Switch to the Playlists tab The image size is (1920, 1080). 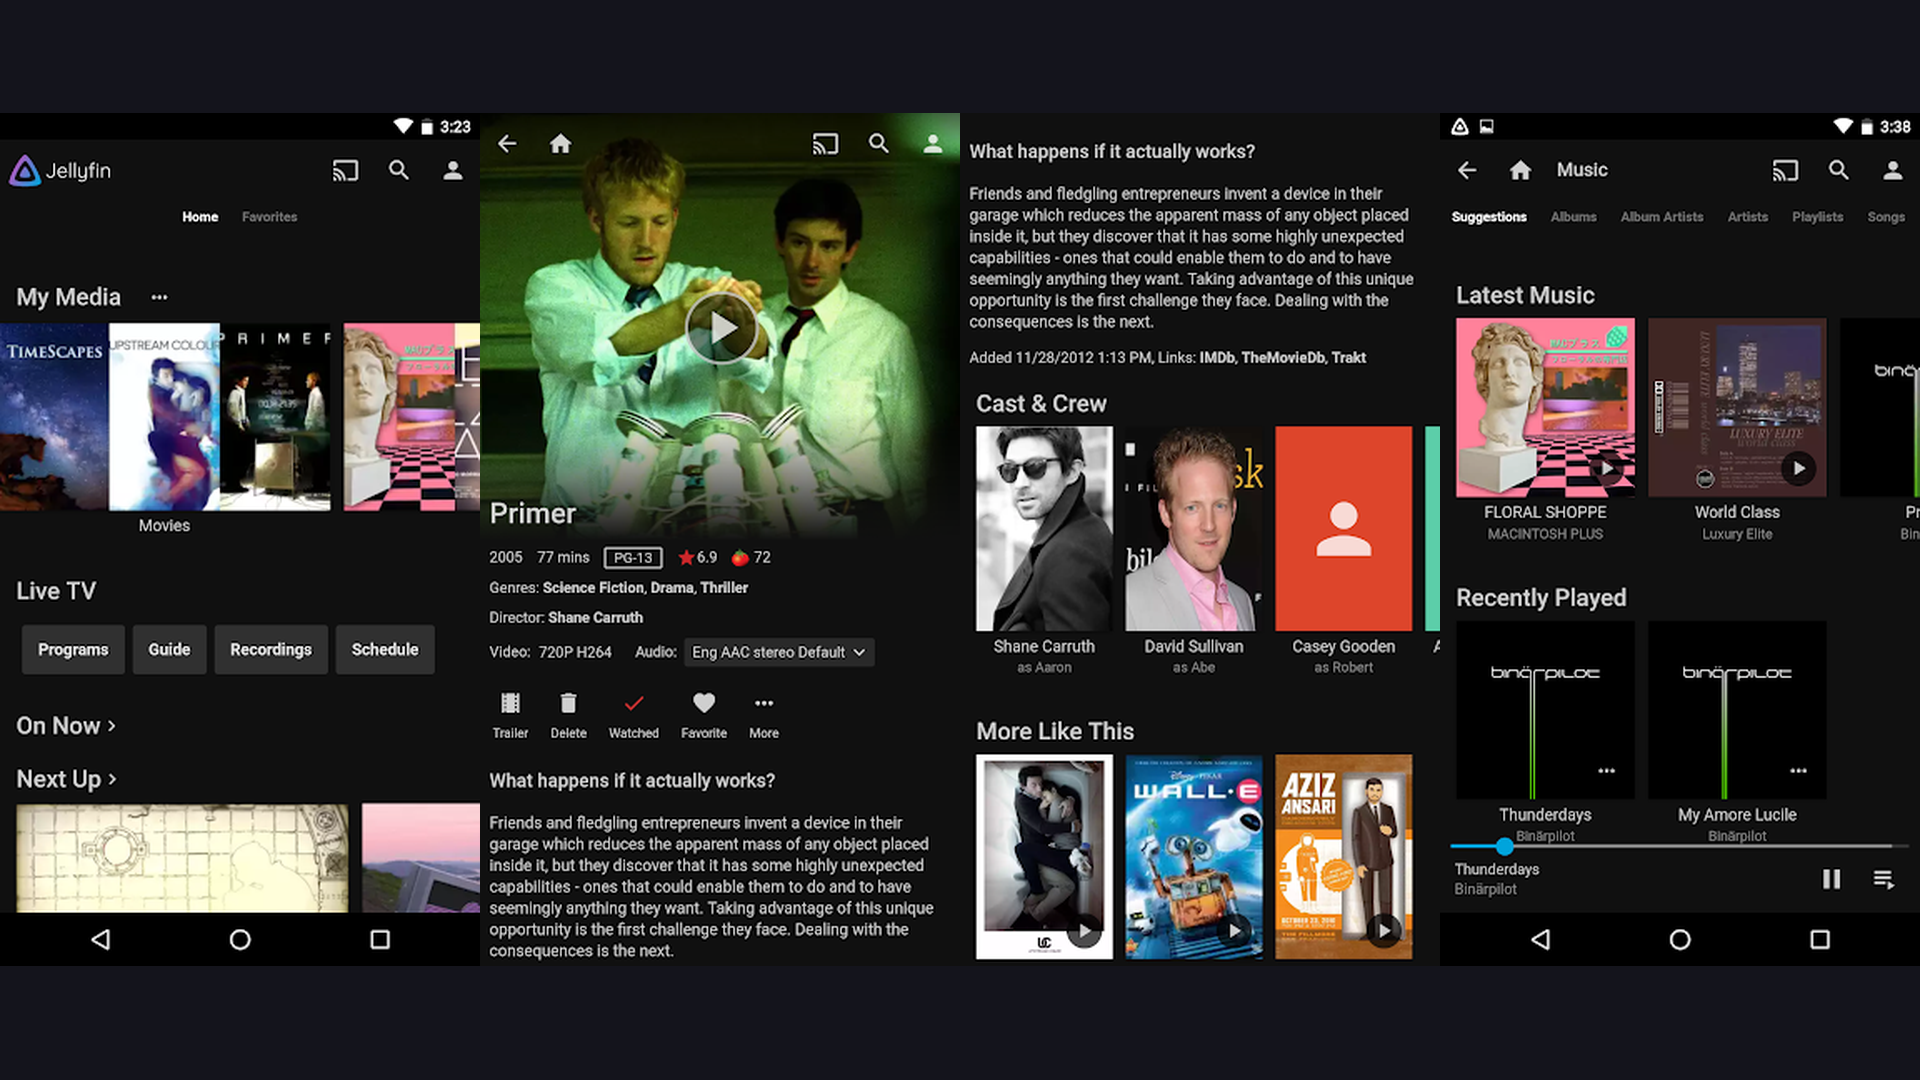coord(1817,217)
